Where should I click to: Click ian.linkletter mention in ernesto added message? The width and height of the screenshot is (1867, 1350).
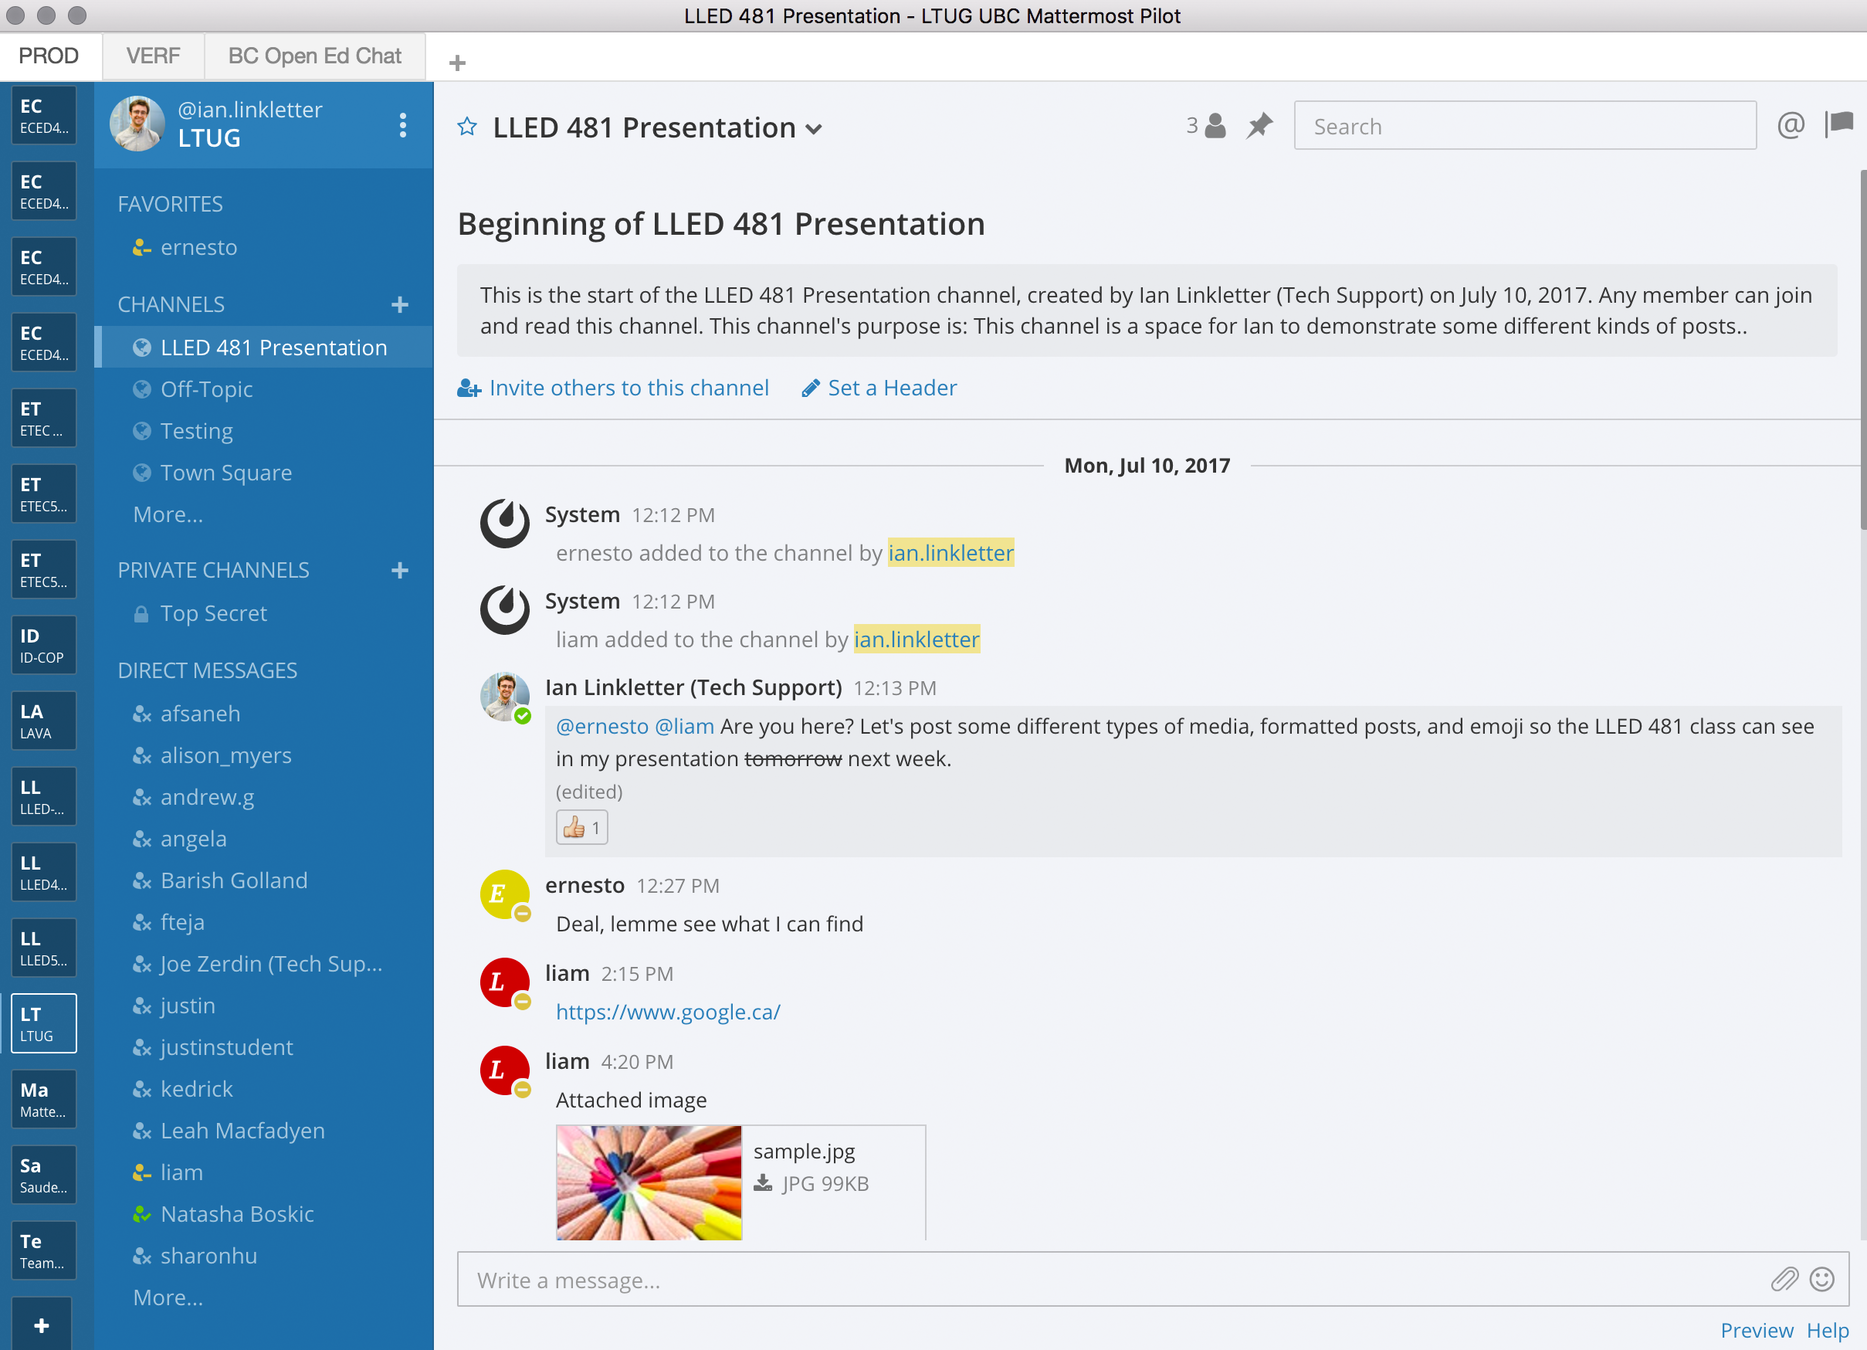(951, 553)
